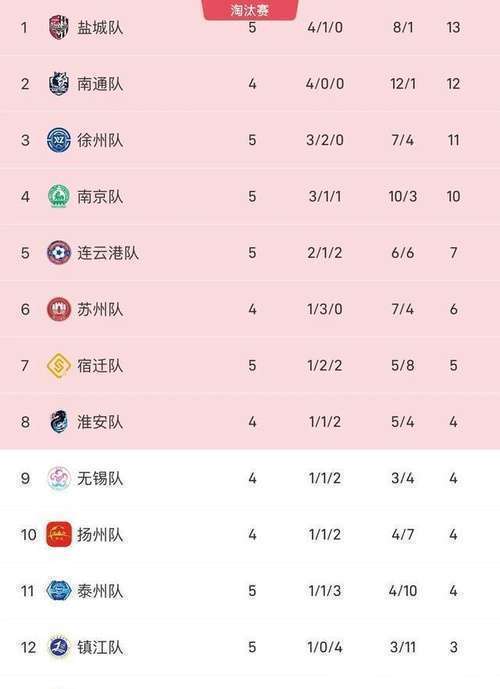Click 镇江队 goals figure 3/11
The image size is (500, 689).
coord(403,647)
